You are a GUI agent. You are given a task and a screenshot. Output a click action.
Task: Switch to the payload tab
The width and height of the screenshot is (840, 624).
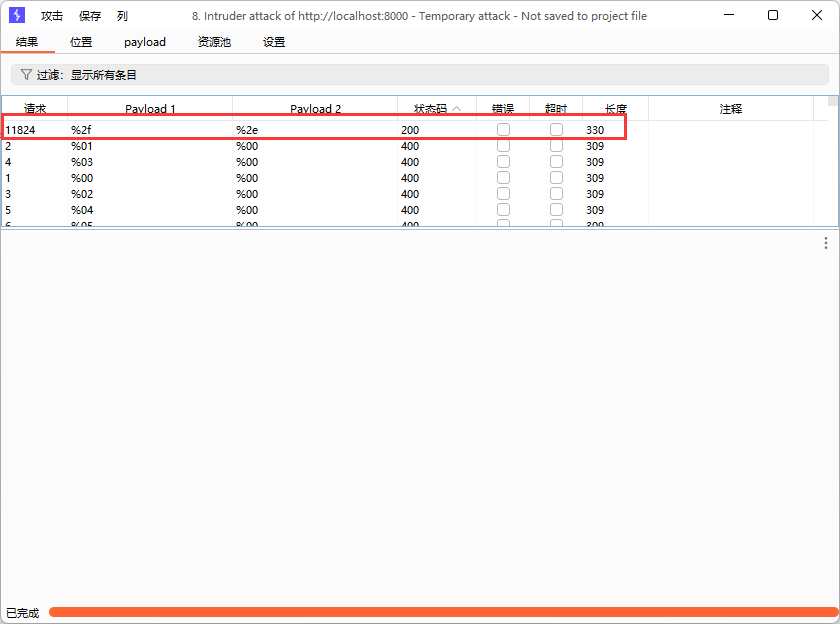point(145,42)
